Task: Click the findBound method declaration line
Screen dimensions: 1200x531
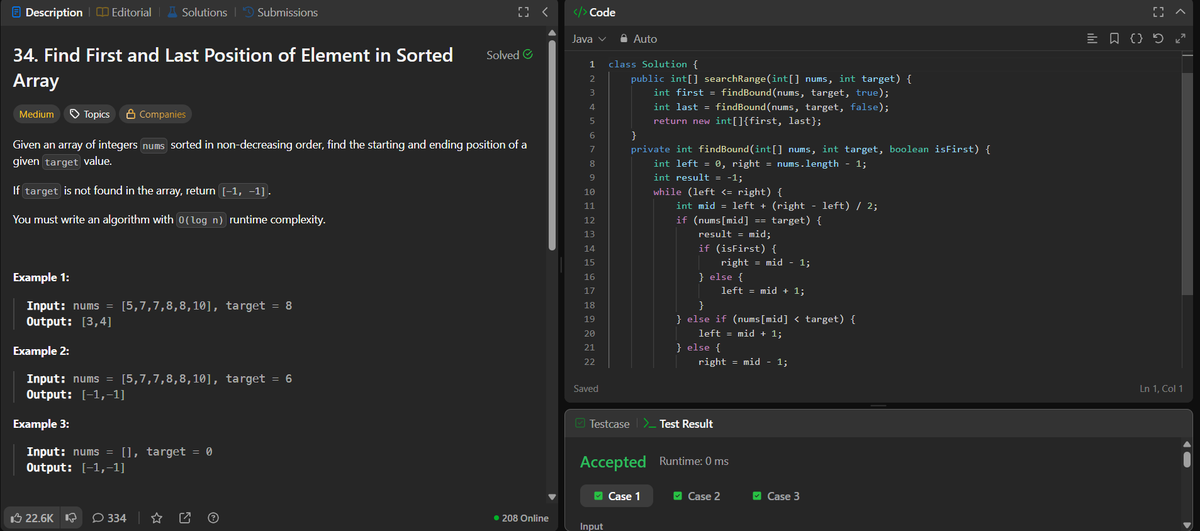Action: (810, 149)
